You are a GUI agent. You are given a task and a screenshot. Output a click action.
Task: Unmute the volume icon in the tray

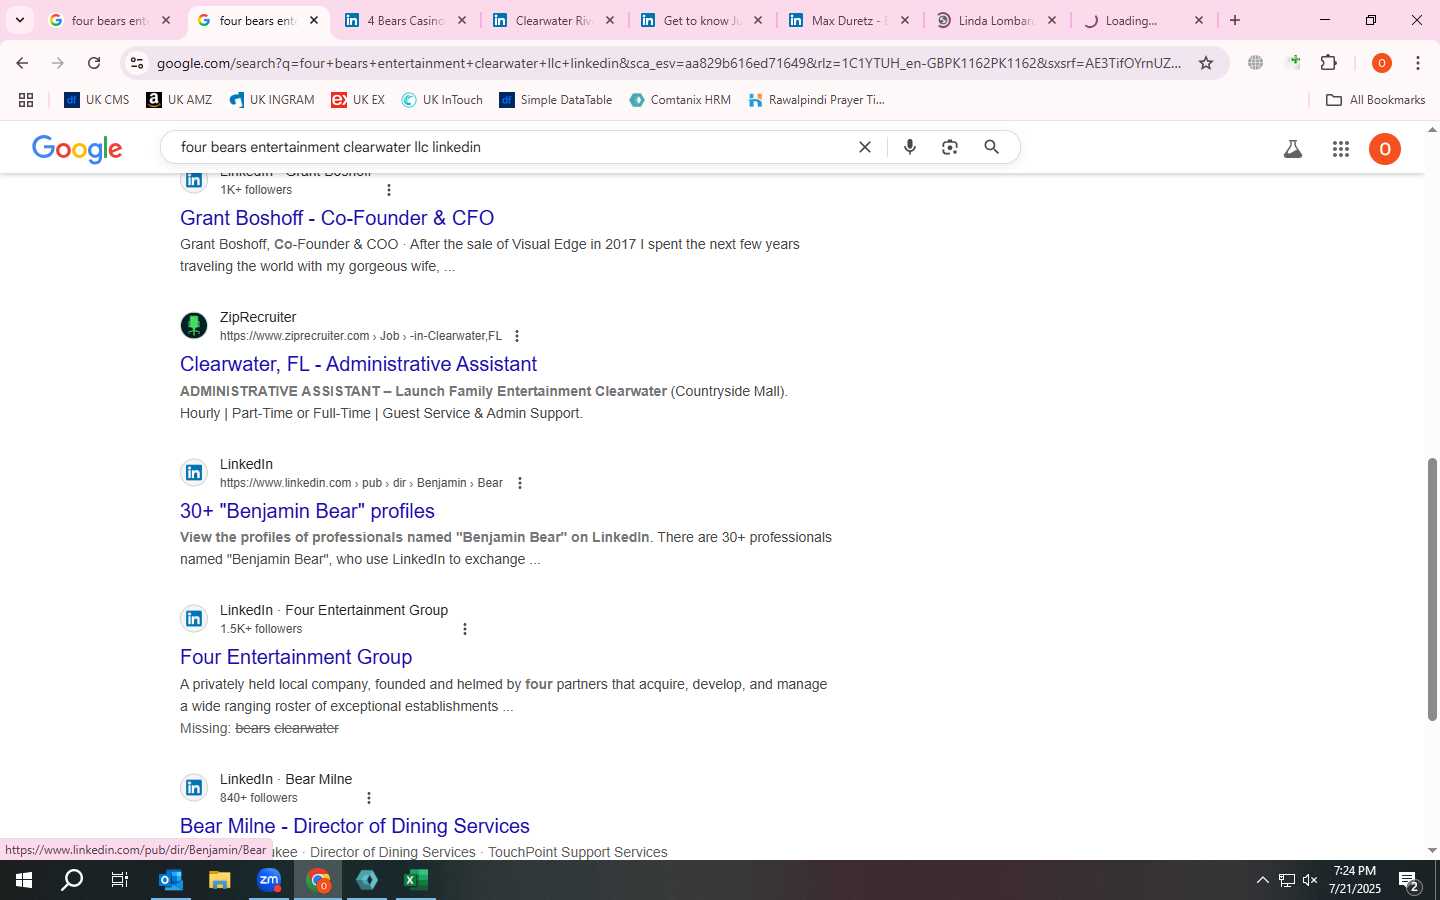[x=1310, y=880]
